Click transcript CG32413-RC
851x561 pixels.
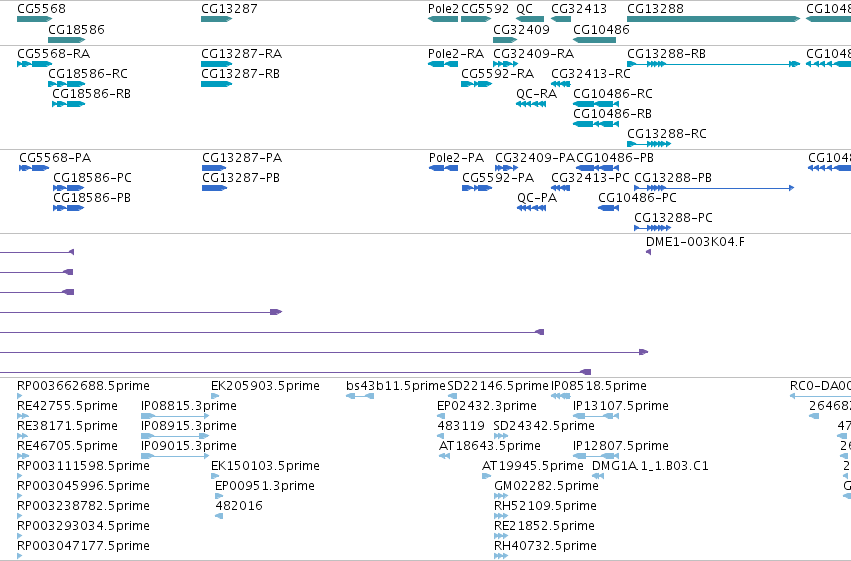590,74
